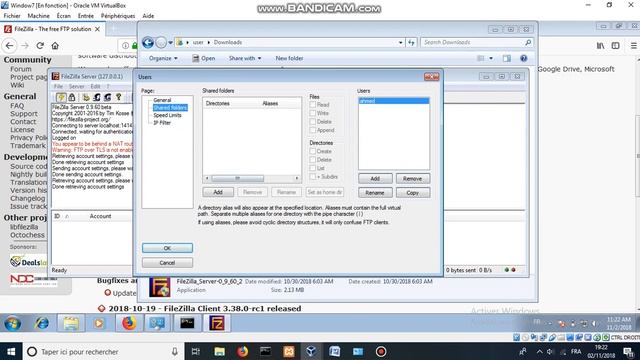Open FileZilla Server icon in Windows 7 taskbar
This screenshot has width=640, height=360.
click(x=217, y=323)
